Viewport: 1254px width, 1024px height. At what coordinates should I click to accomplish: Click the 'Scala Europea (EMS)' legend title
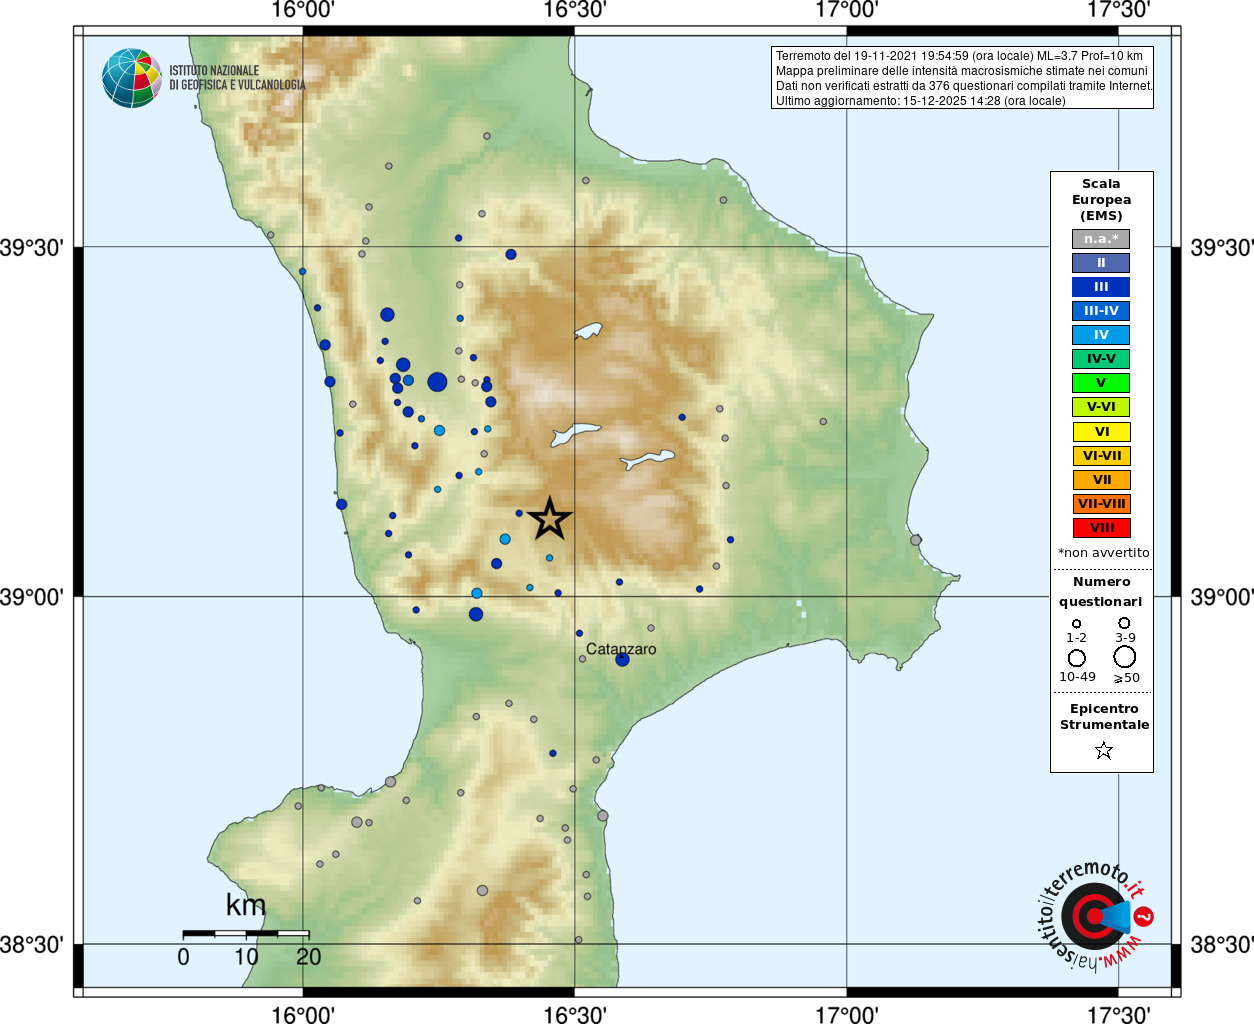(1101, 200)
